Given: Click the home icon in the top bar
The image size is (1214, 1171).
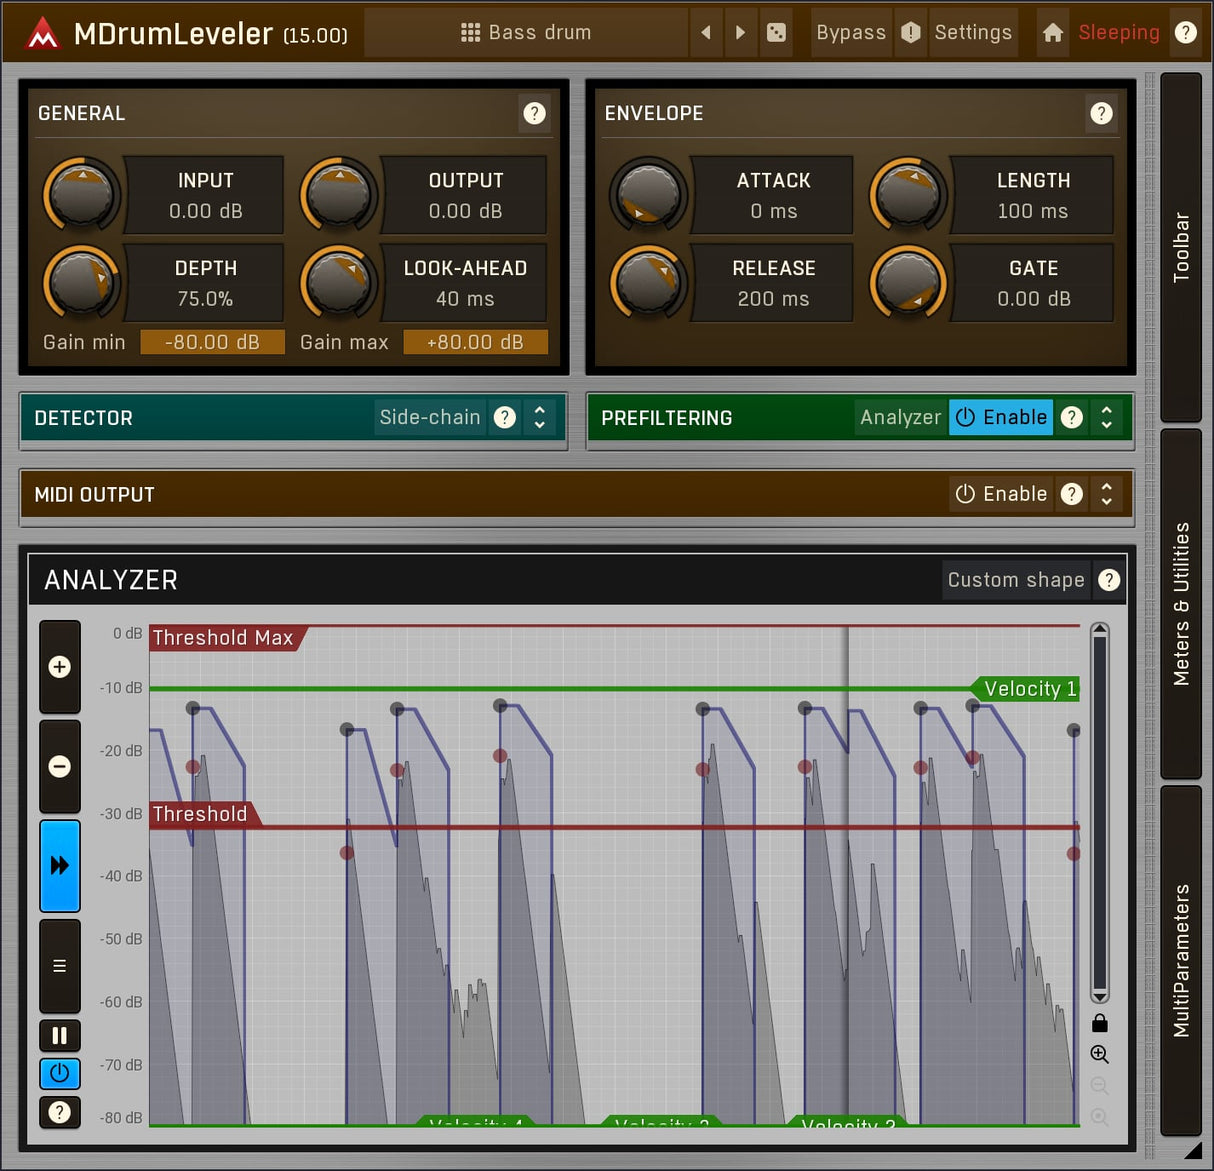Looking at the screenshot, I should click(1052, 33).
